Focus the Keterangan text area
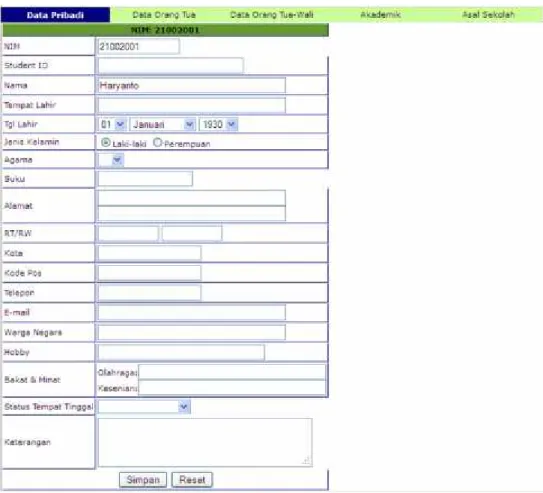543x493 pixels. coord(205,442)
